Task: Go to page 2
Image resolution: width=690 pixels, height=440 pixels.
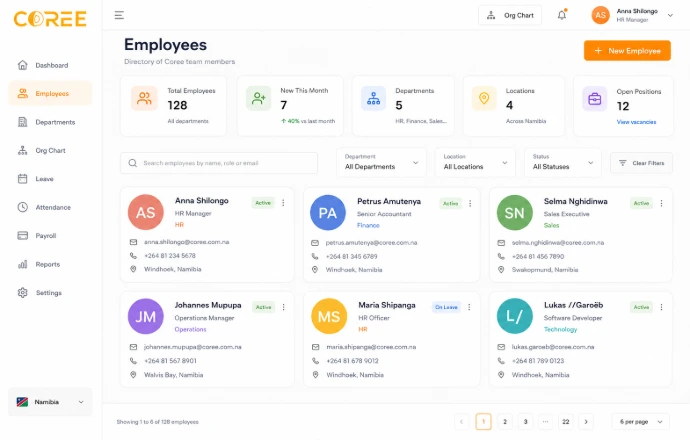Action: (505, 422)
